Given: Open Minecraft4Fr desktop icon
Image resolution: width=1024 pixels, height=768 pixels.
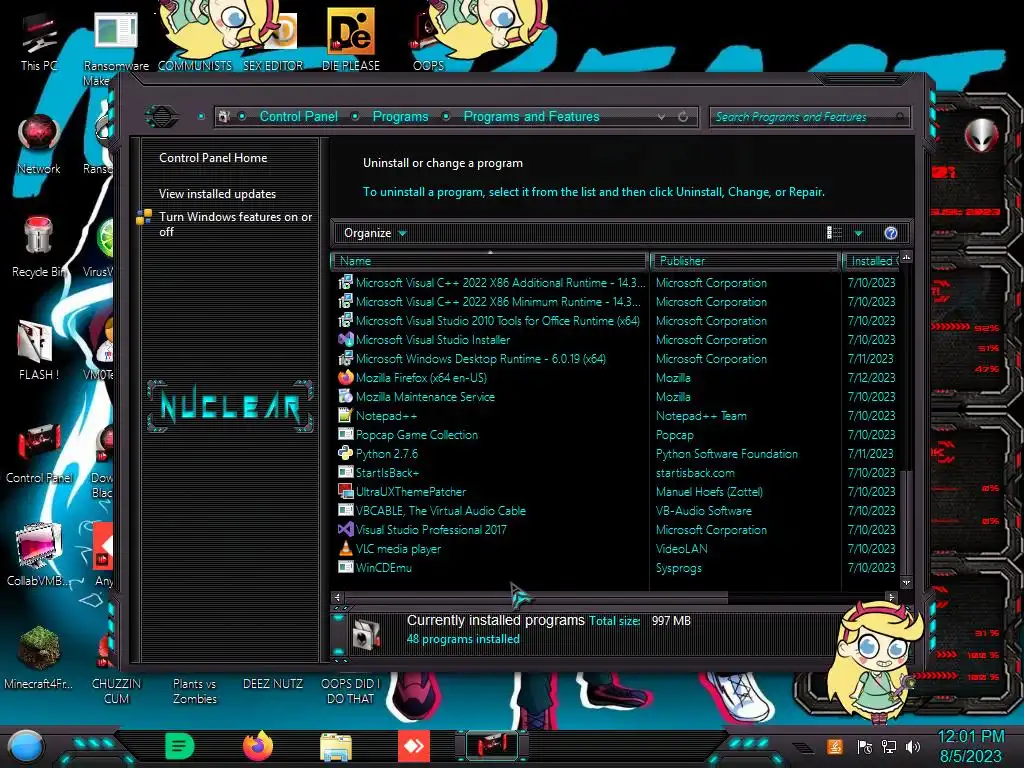Looking at the screenshot, I should coord(39,658).
